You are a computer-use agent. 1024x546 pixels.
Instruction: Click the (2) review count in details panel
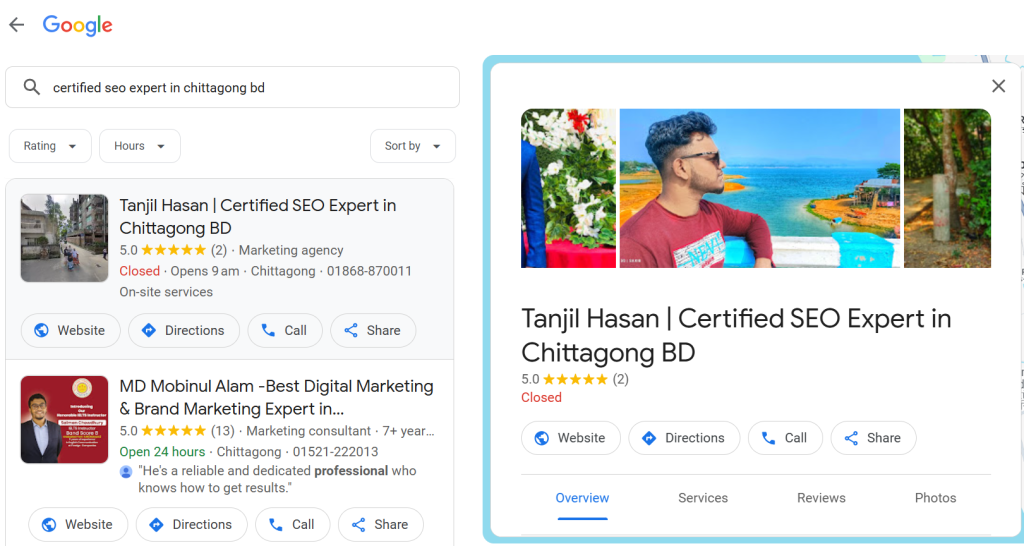click(x=620, y=379)
